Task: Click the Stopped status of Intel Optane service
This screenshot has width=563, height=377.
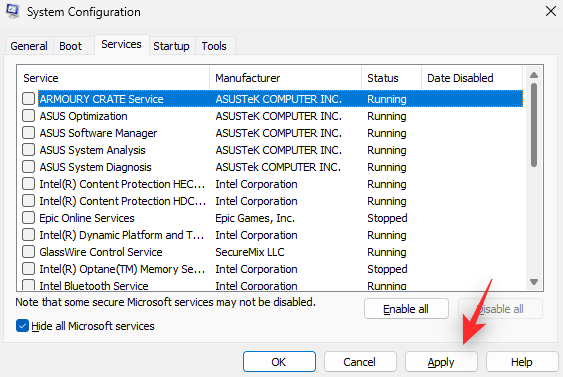Action: click(387, 269)
